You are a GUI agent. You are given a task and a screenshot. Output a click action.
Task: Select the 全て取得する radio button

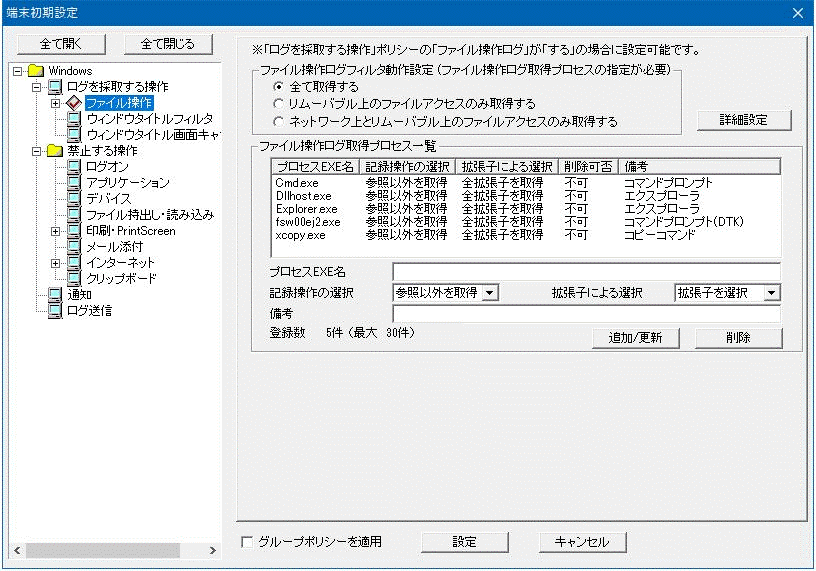coord(279,87)
